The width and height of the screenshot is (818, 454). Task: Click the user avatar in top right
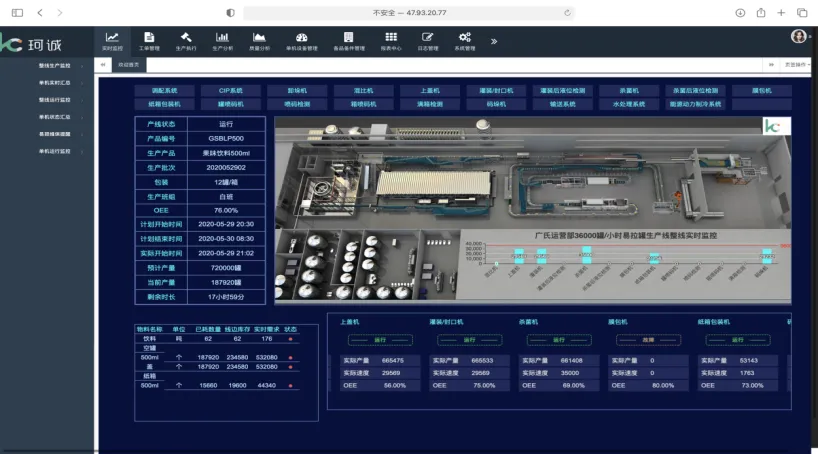[x=798, y=37]
